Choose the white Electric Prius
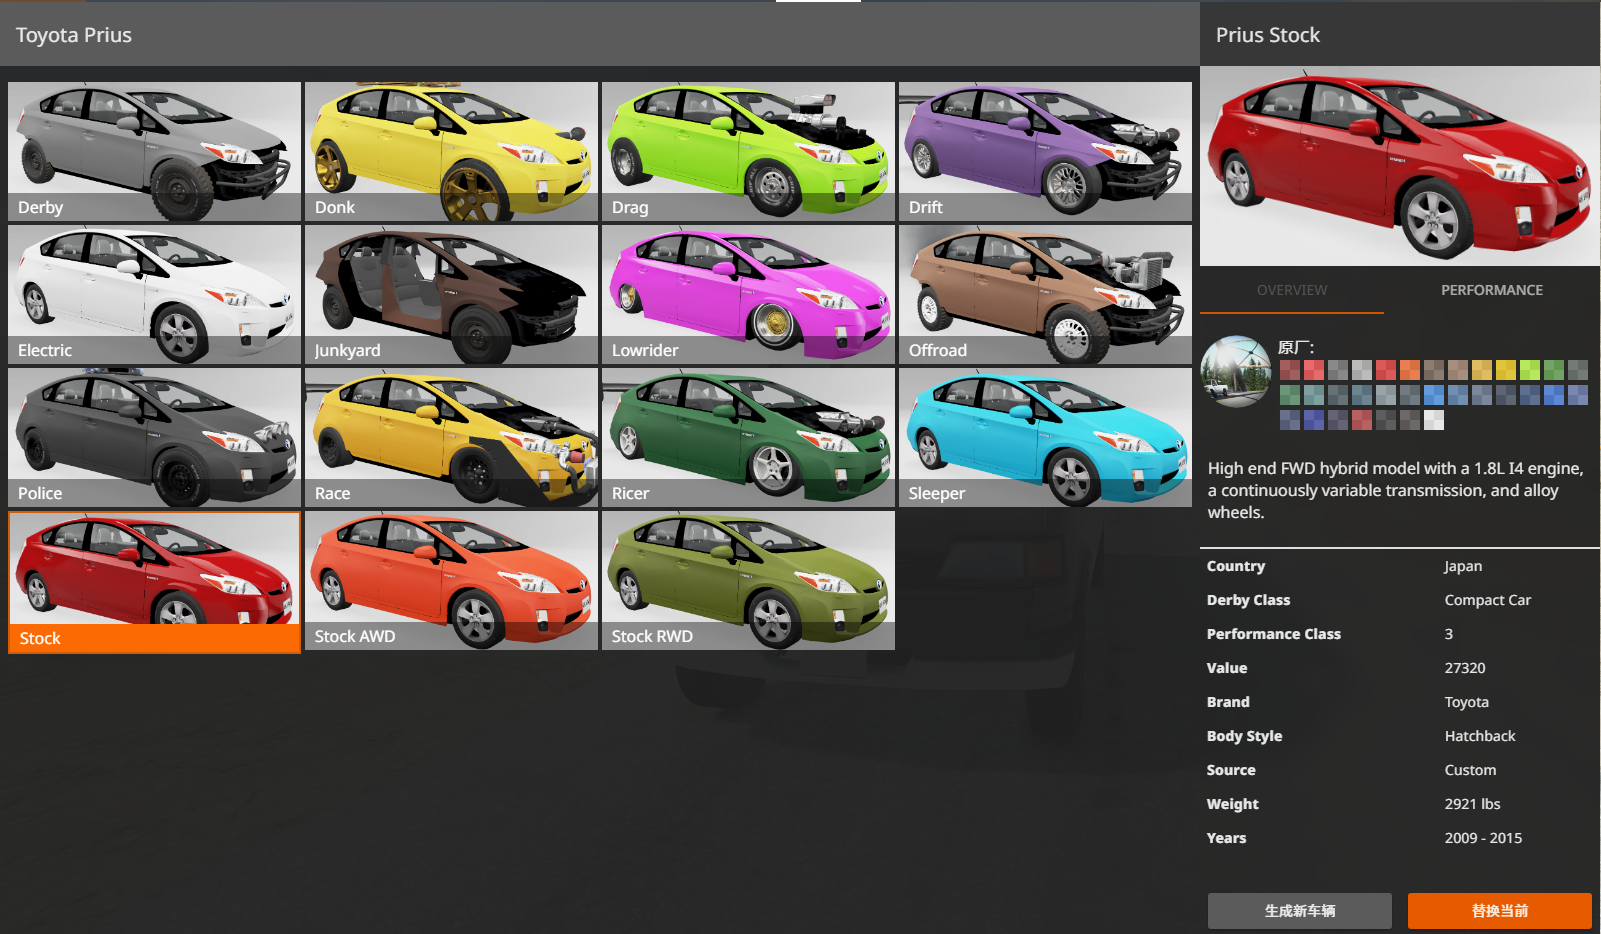 (154, 294)
